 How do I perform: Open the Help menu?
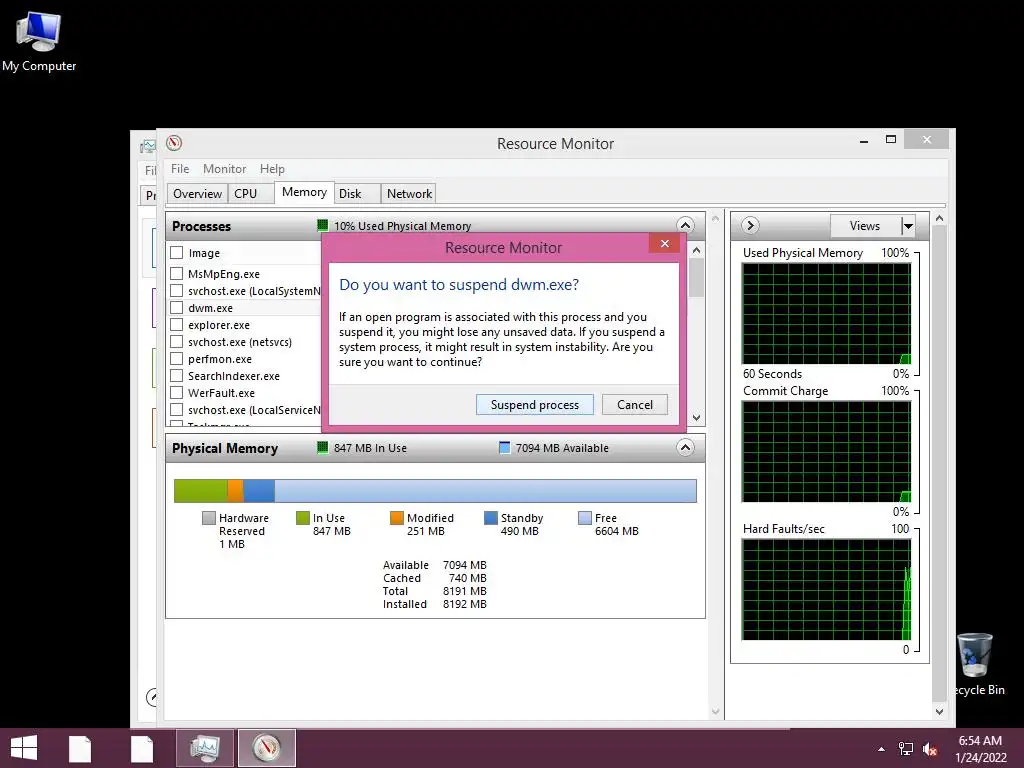tap(272, 168)
